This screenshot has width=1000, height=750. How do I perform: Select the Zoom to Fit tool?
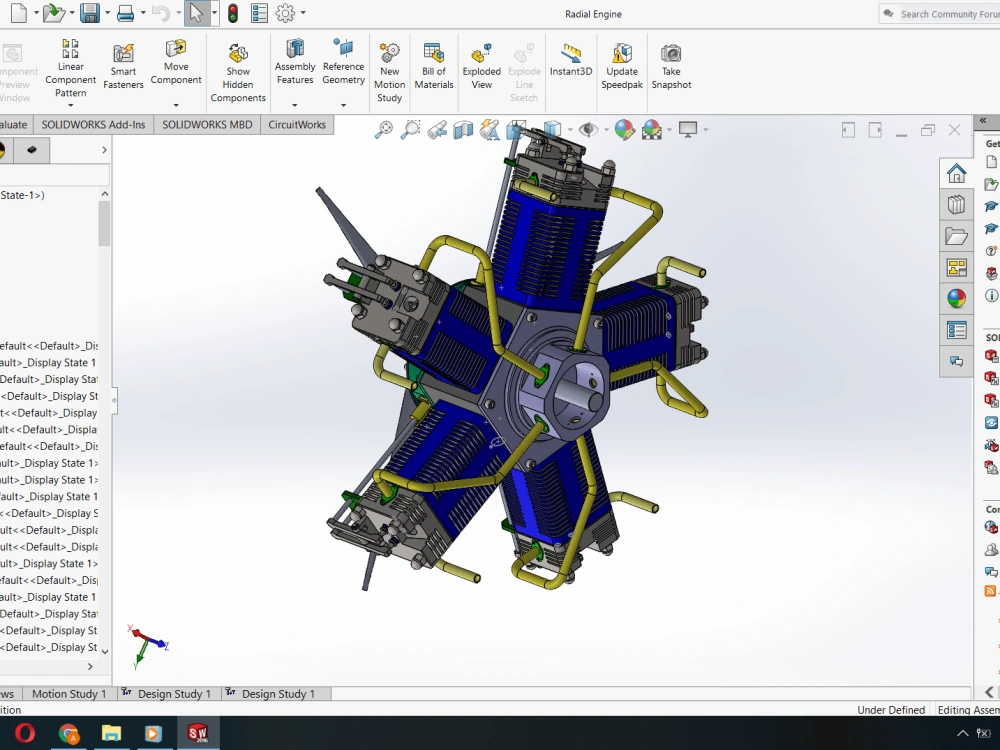(x=383, y=129)
